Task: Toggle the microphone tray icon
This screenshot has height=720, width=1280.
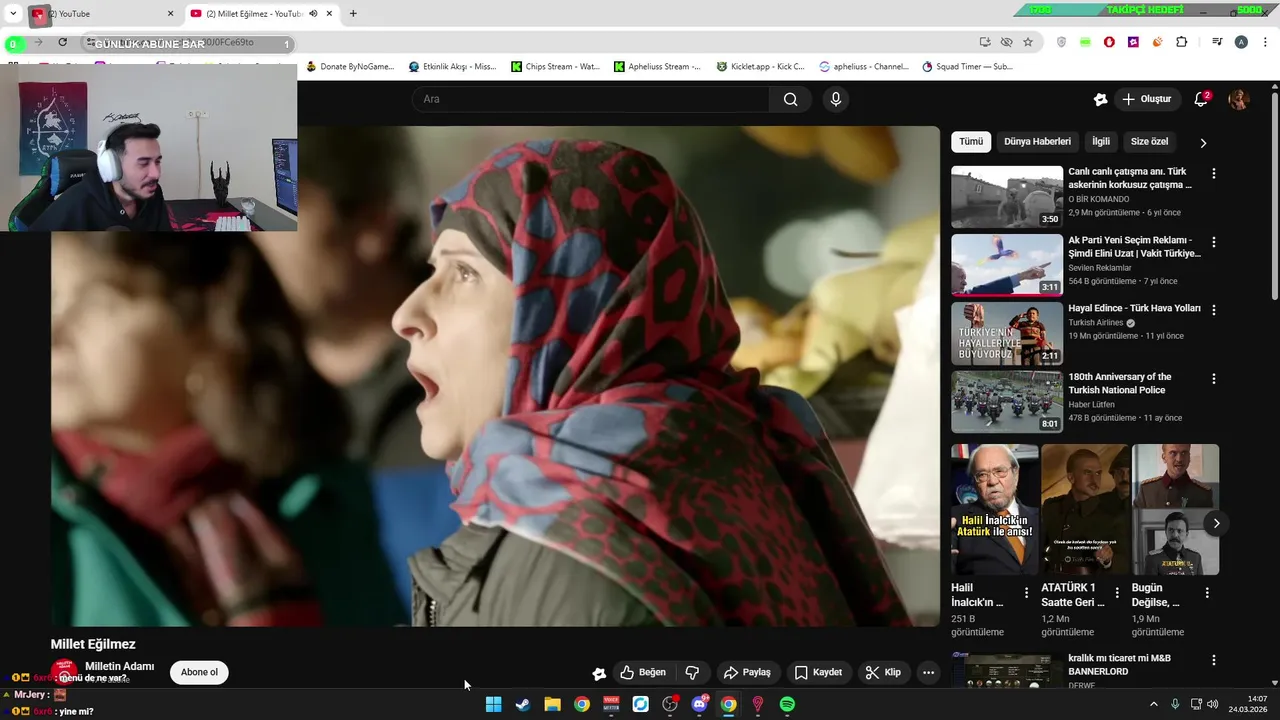Action: pyautogui.click(x=1175, y=704)
